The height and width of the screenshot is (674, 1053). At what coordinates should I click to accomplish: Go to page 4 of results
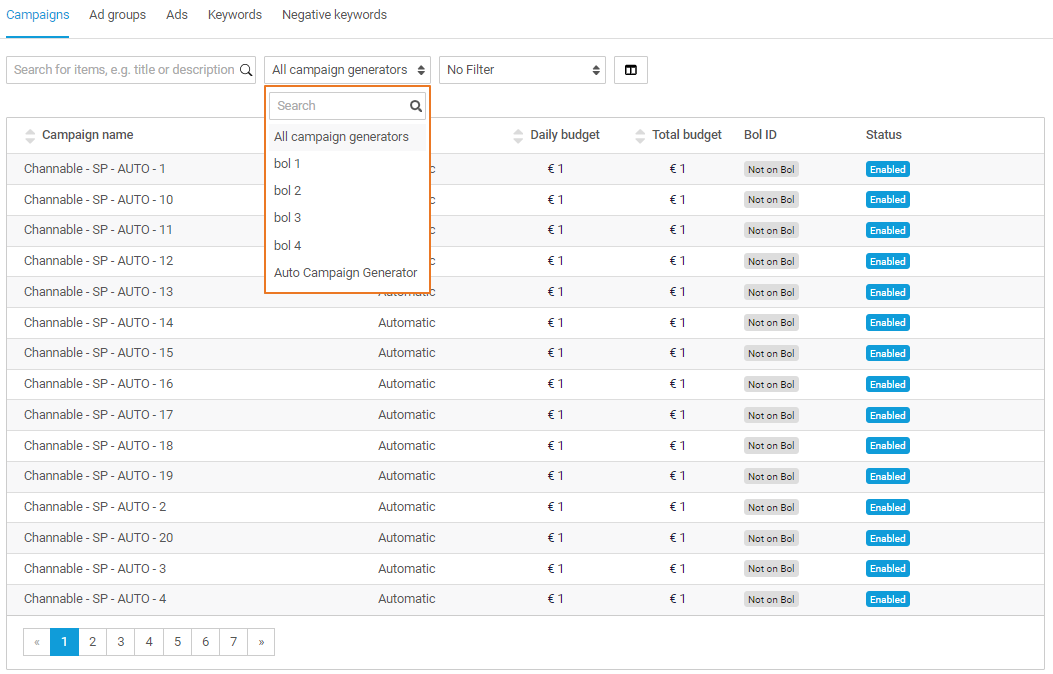tap(149, 642)
